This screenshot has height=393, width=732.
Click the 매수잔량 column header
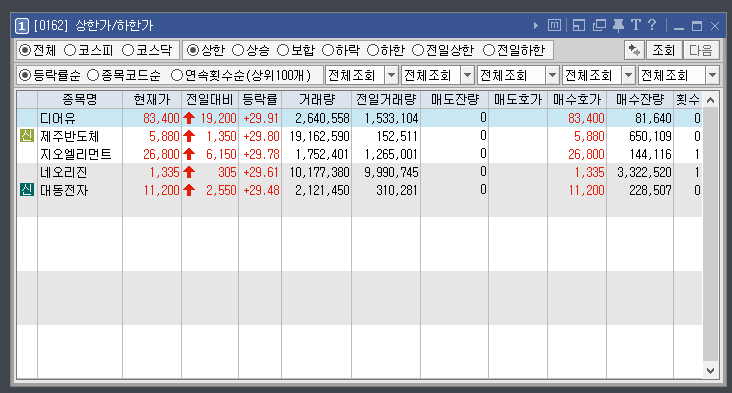pyautogui.click(x=640, y=99)
